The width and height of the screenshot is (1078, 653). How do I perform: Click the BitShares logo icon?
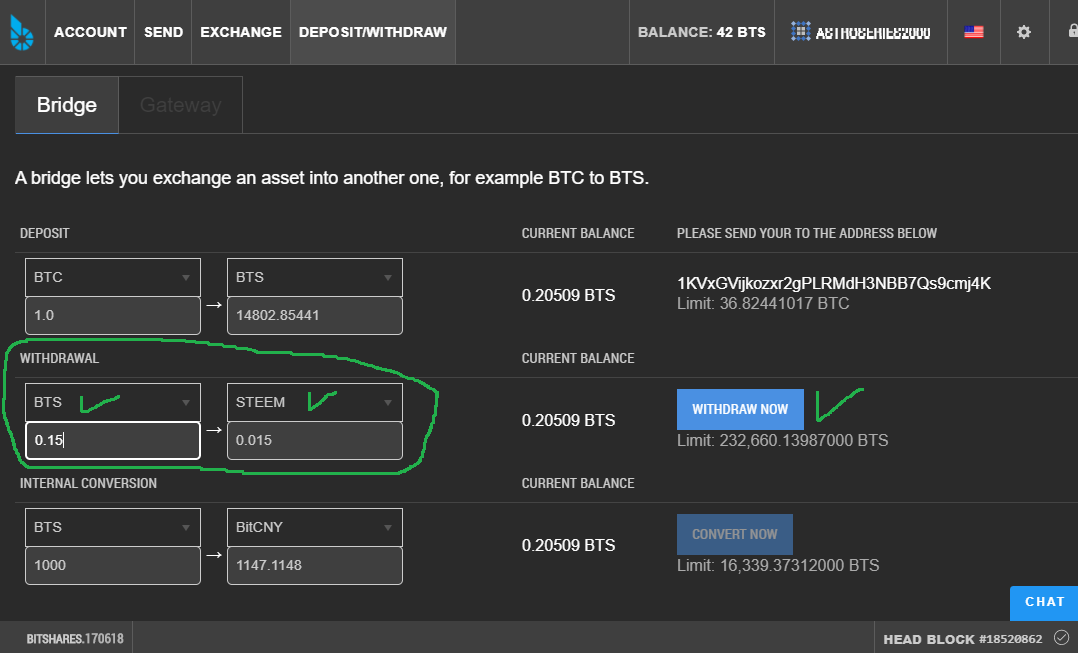point(21,32)
